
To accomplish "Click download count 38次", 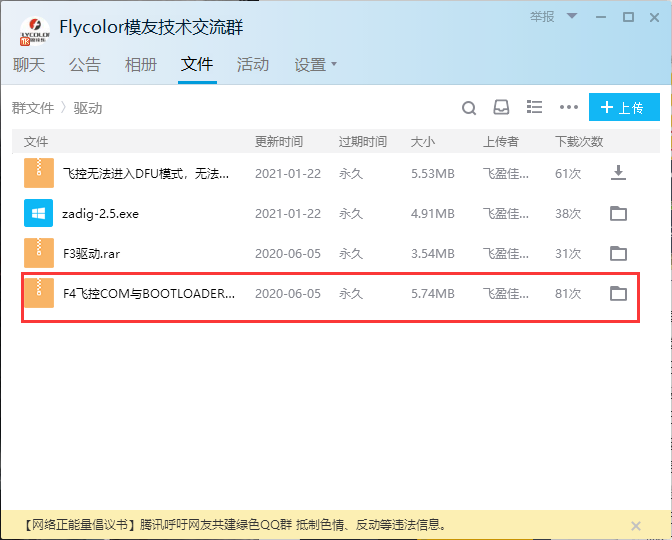I will [568, 213].
